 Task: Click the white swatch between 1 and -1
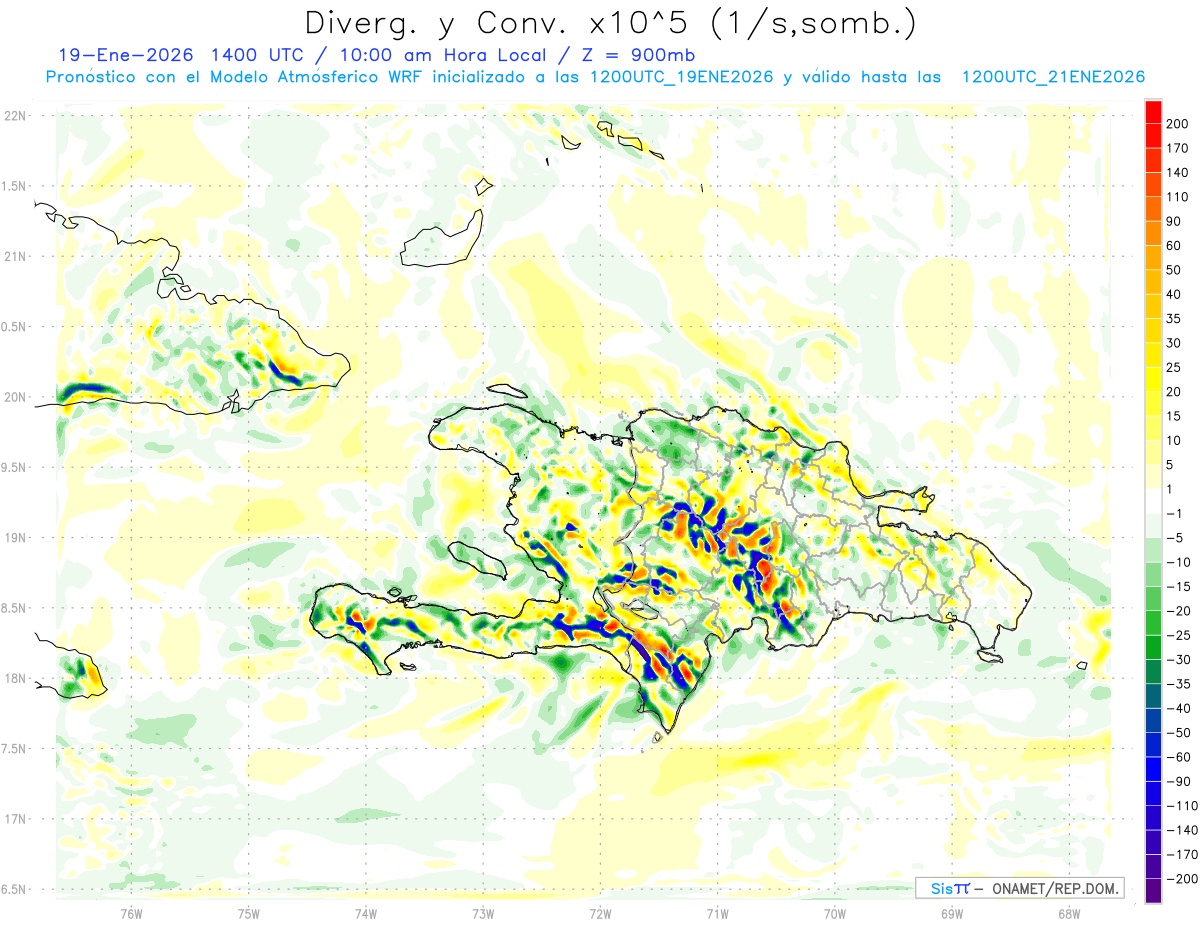(x=1152, y=501)
